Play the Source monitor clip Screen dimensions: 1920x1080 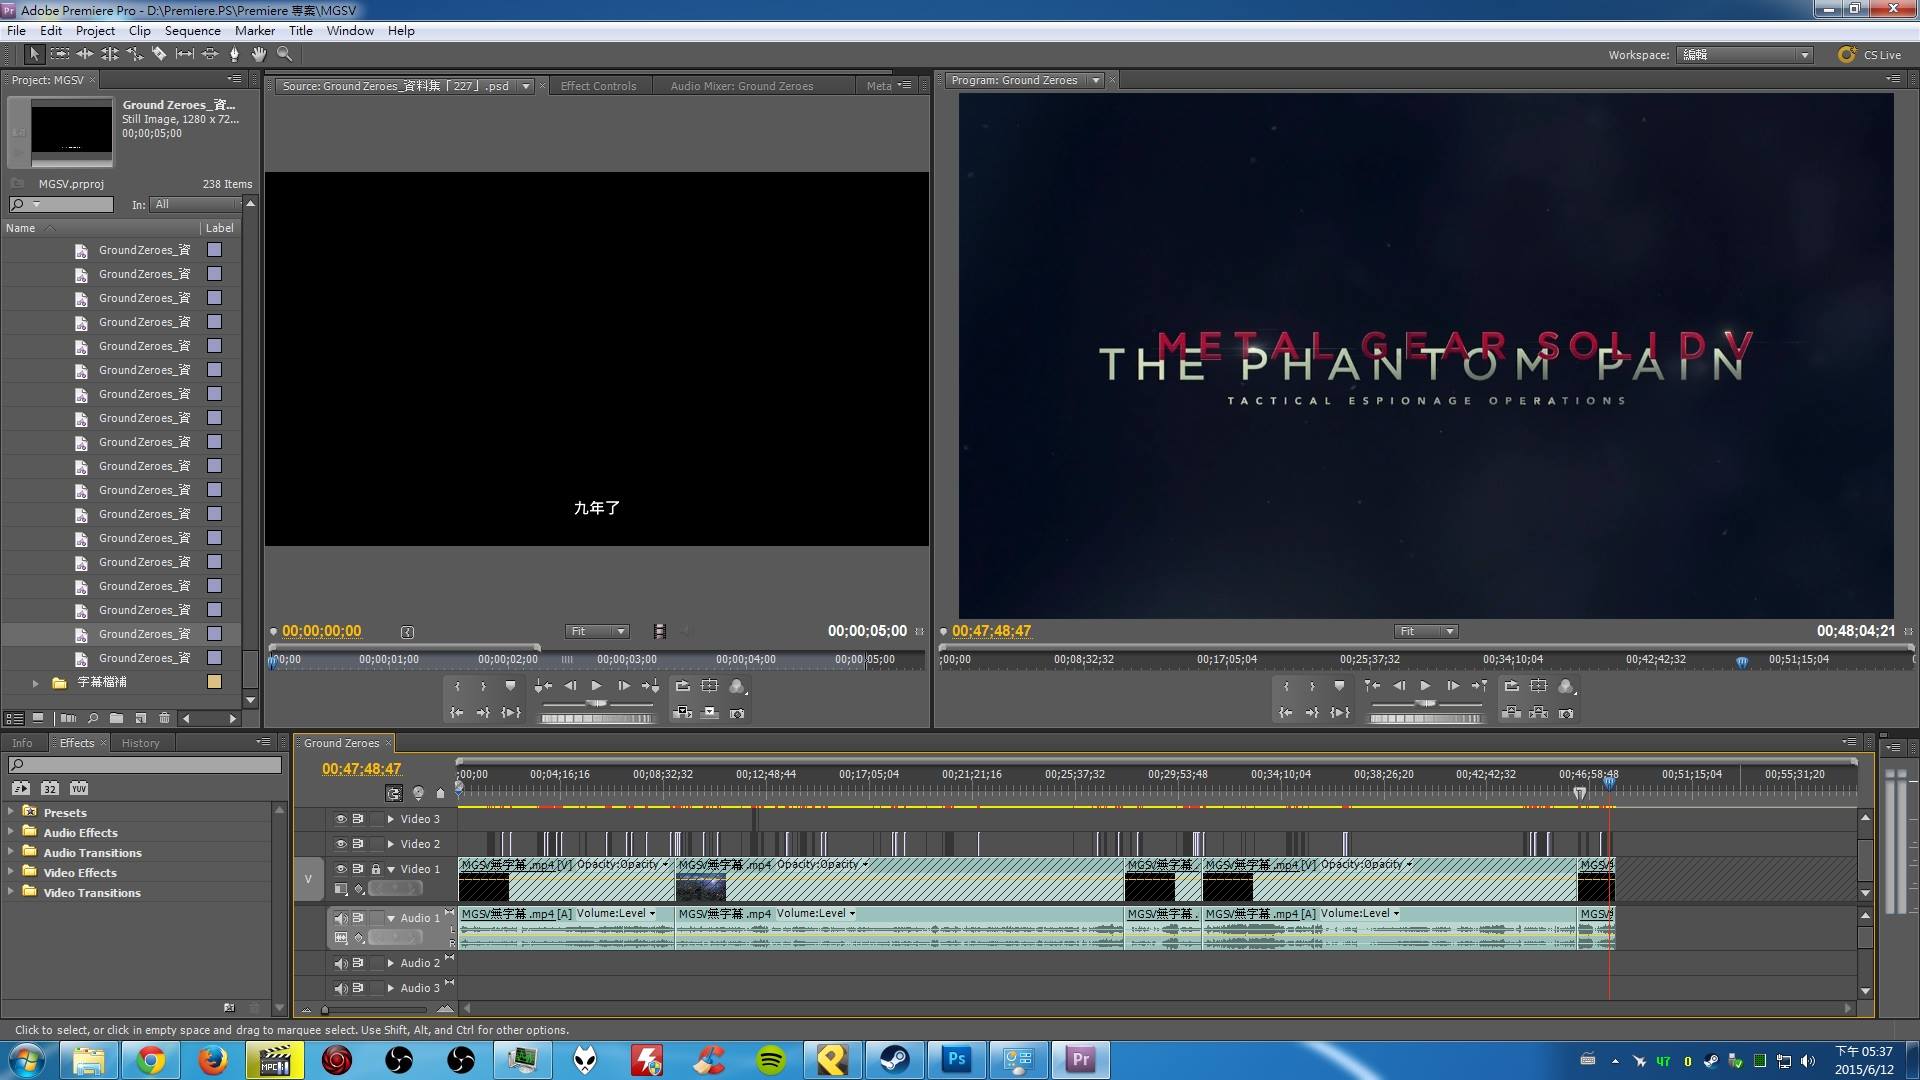(x=597, y=686)
